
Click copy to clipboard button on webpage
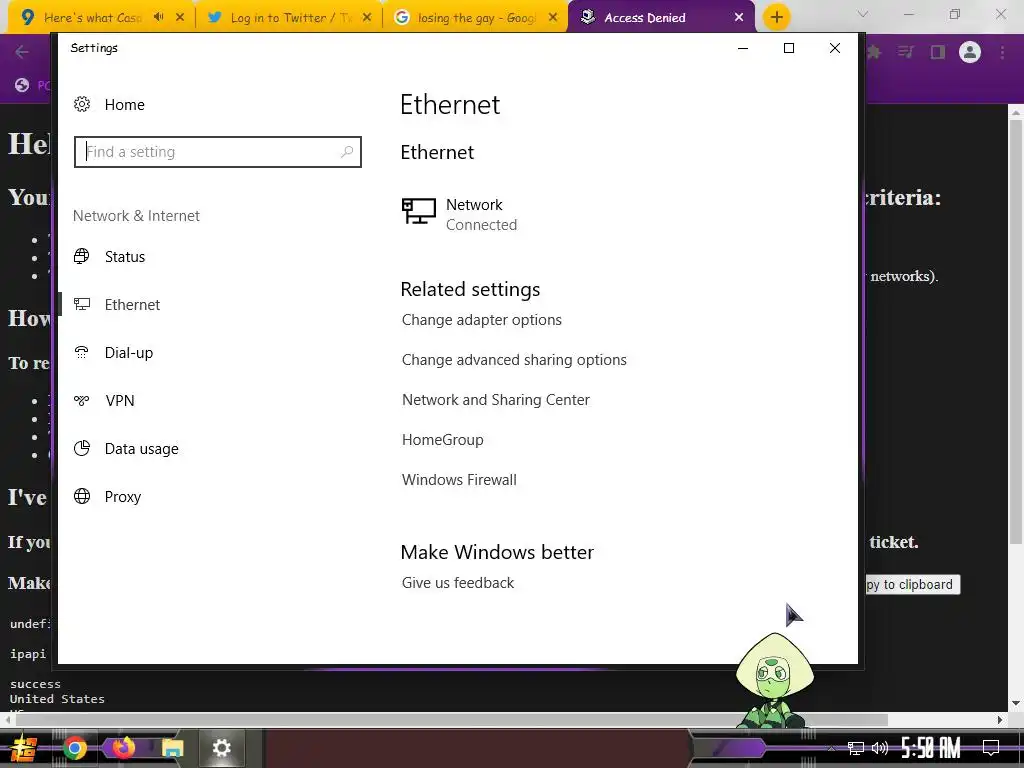click(912, 584)
